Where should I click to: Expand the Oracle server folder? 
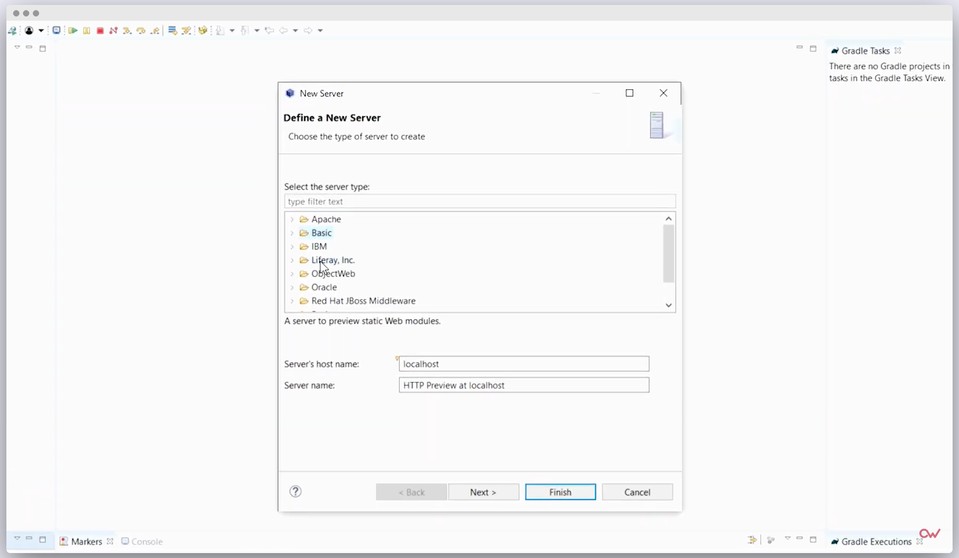pos(292,287)
